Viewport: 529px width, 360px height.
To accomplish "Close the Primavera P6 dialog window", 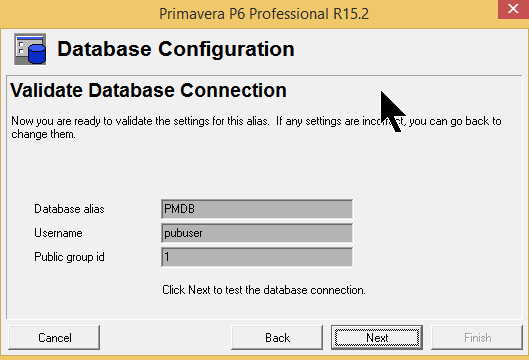I will pyautogui.click(x=513, y=9).
